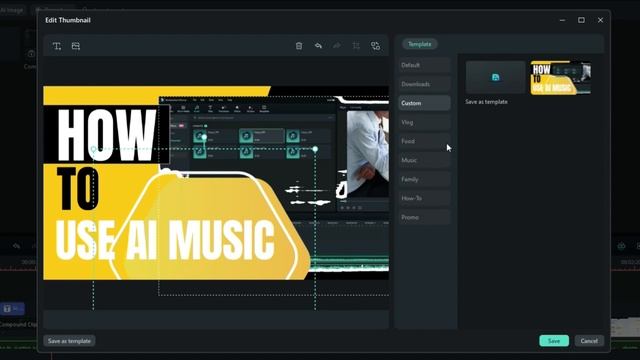Choose the Vlog template category
The height and width of the screenshot is (360, 640).
(x=424, y=122)
